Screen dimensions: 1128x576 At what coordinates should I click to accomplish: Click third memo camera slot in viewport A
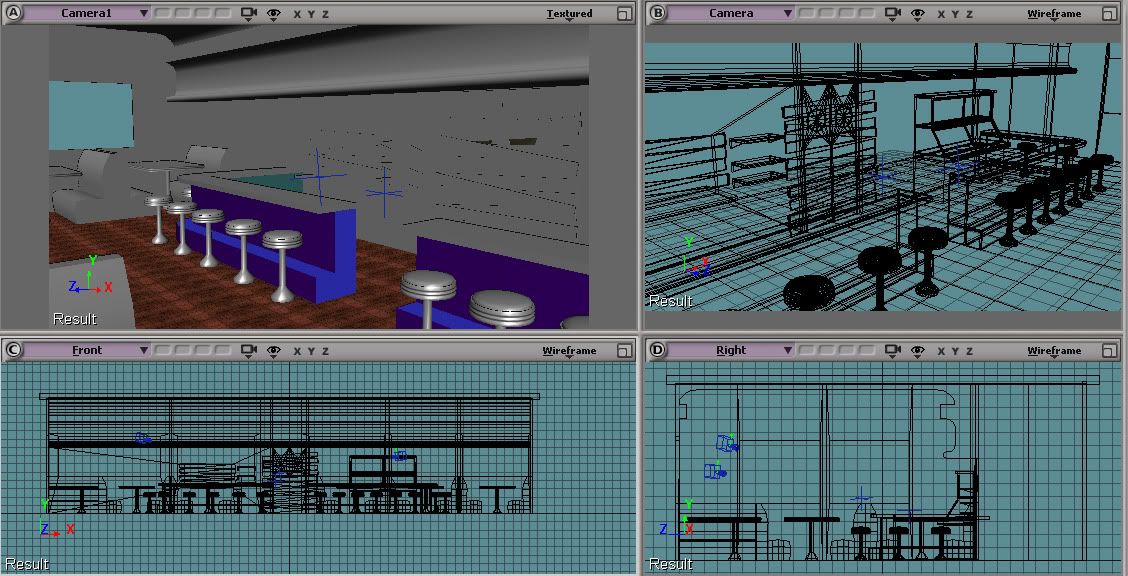point(203,13)
